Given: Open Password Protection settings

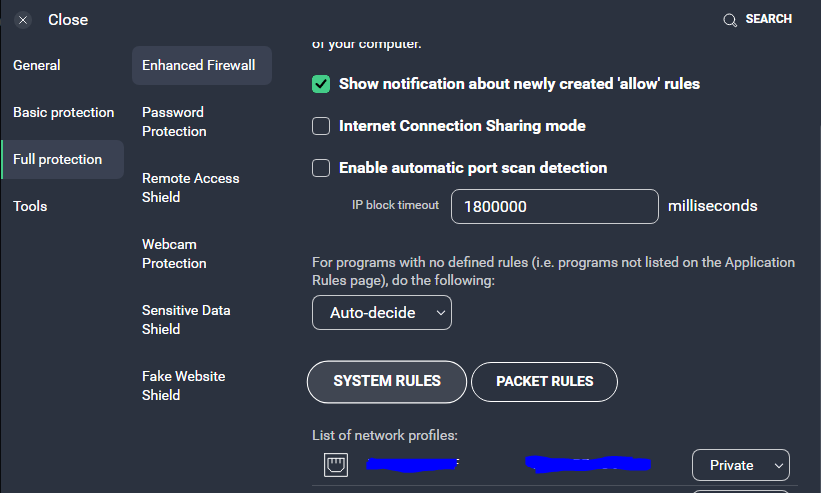Looking at the screenshot, I should pyautogui.click(x=174, y=122).
